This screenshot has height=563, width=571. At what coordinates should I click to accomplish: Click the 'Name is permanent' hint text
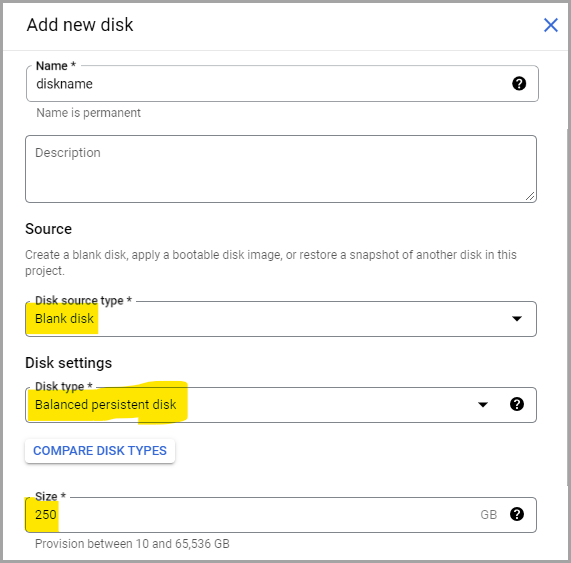88,113
